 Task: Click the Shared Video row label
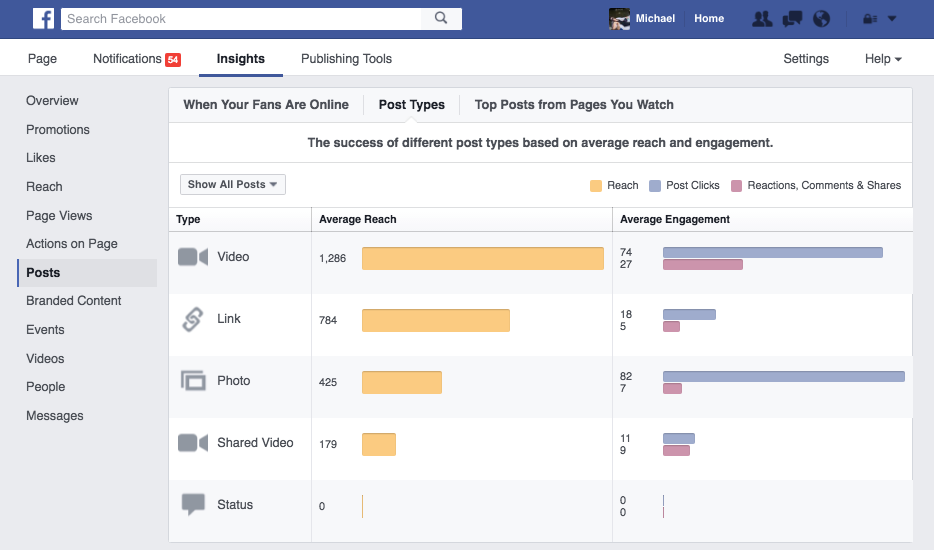tap(255, 443)
